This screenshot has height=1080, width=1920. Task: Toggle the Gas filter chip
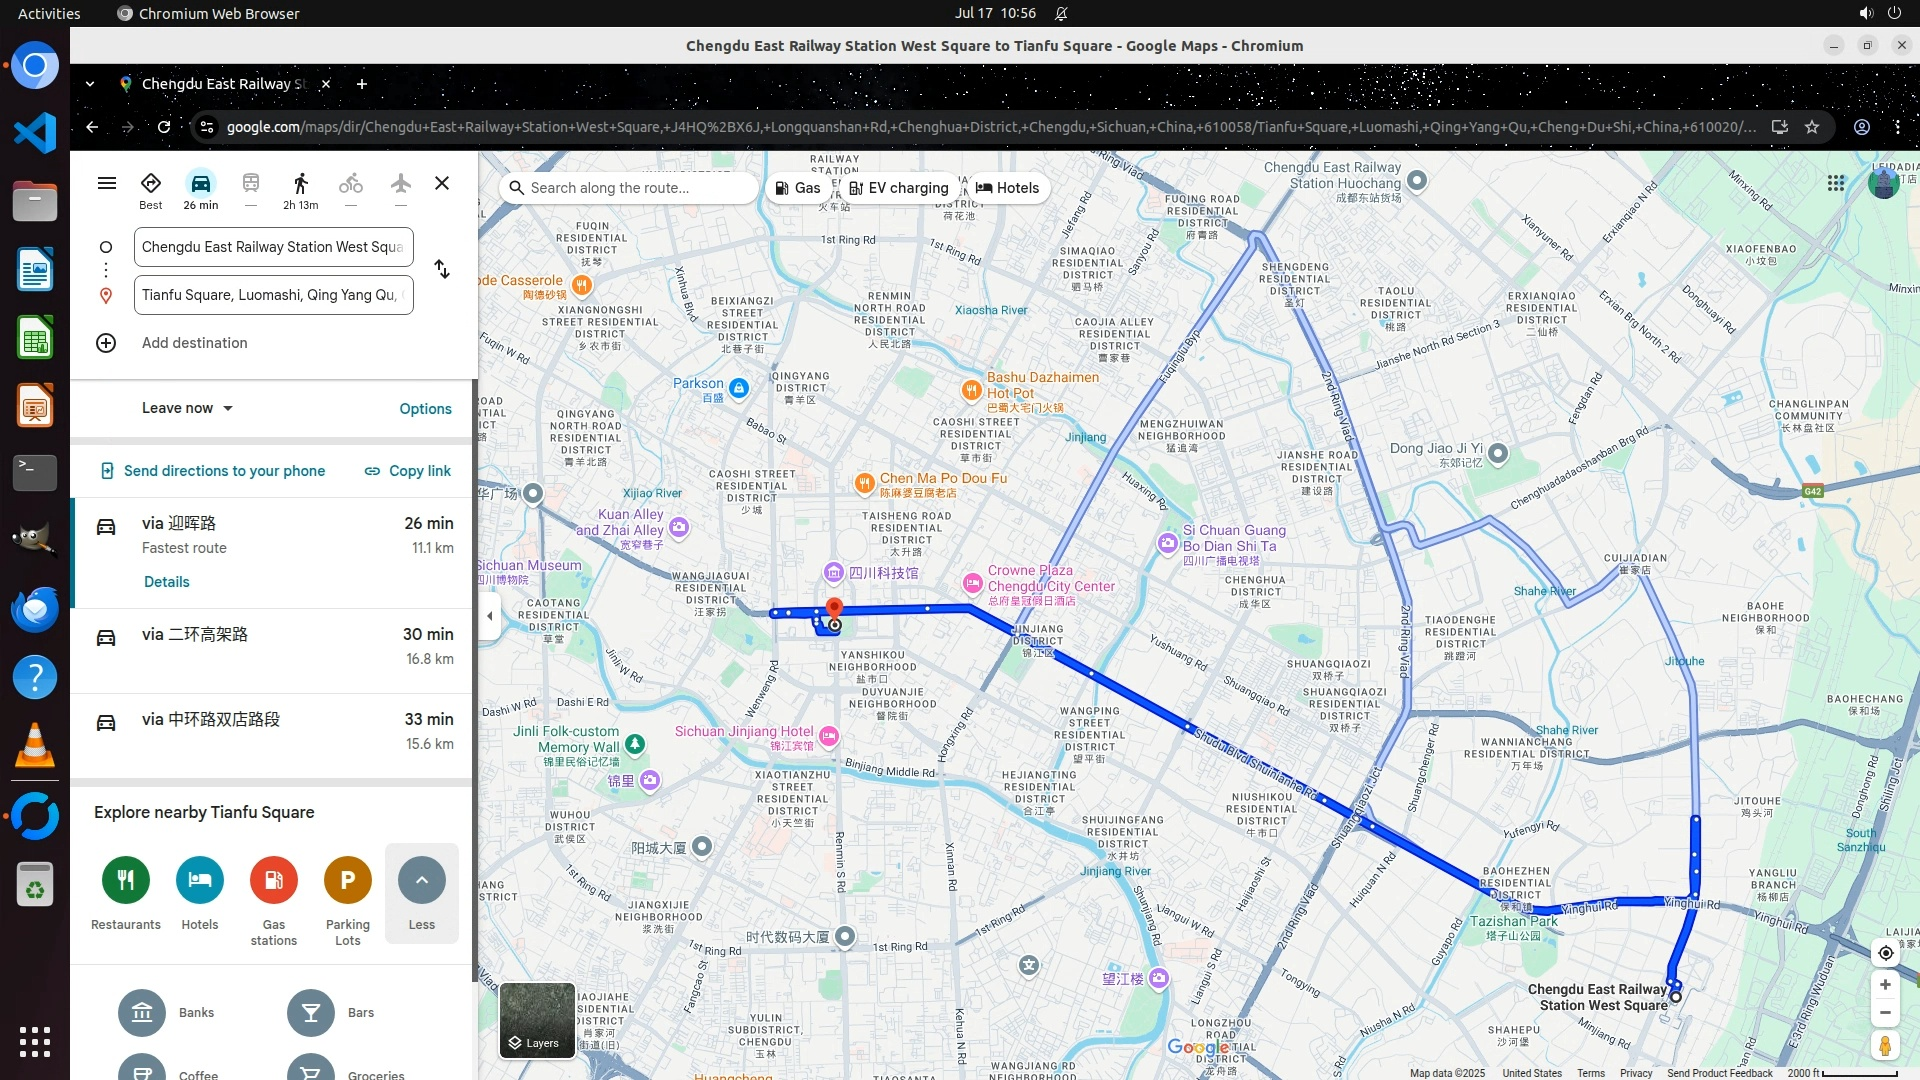pyautogui.click(x=798, y=188)
